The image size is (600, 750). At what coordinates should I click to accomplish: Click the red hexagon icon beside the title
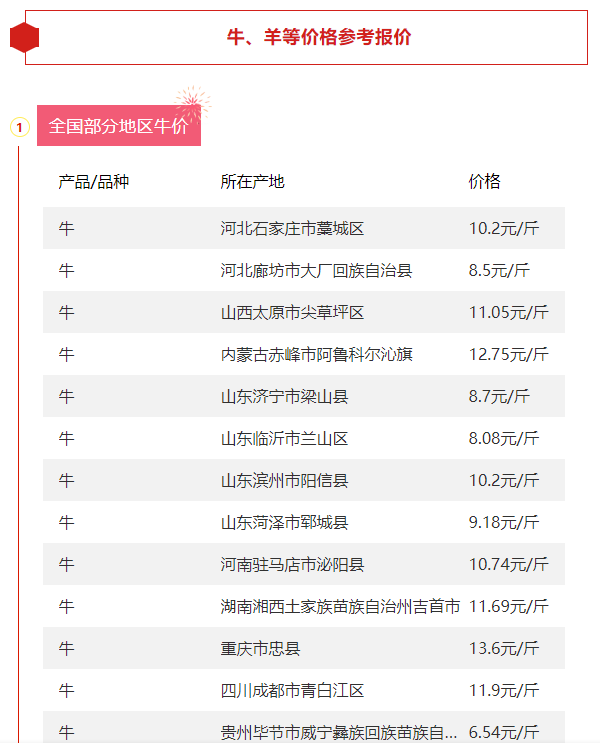[24, 38]
